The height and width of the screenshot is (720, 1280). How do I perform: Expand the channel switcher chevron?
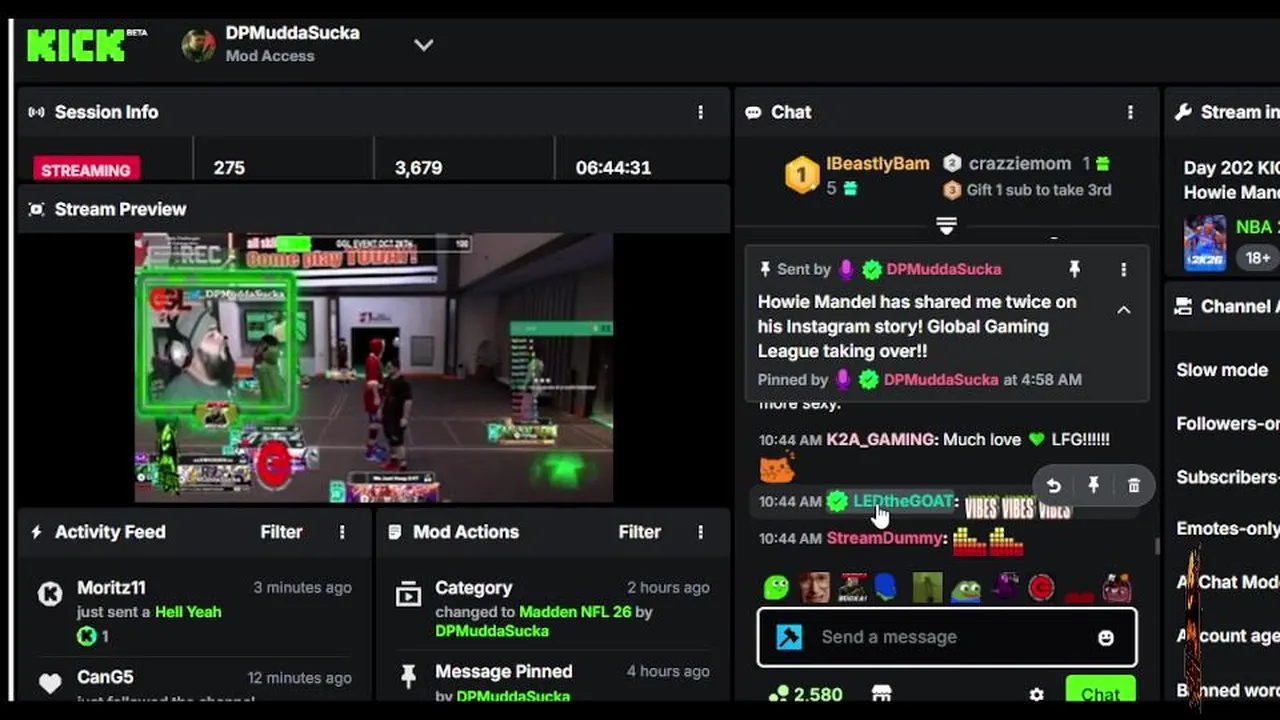[423, 45]
